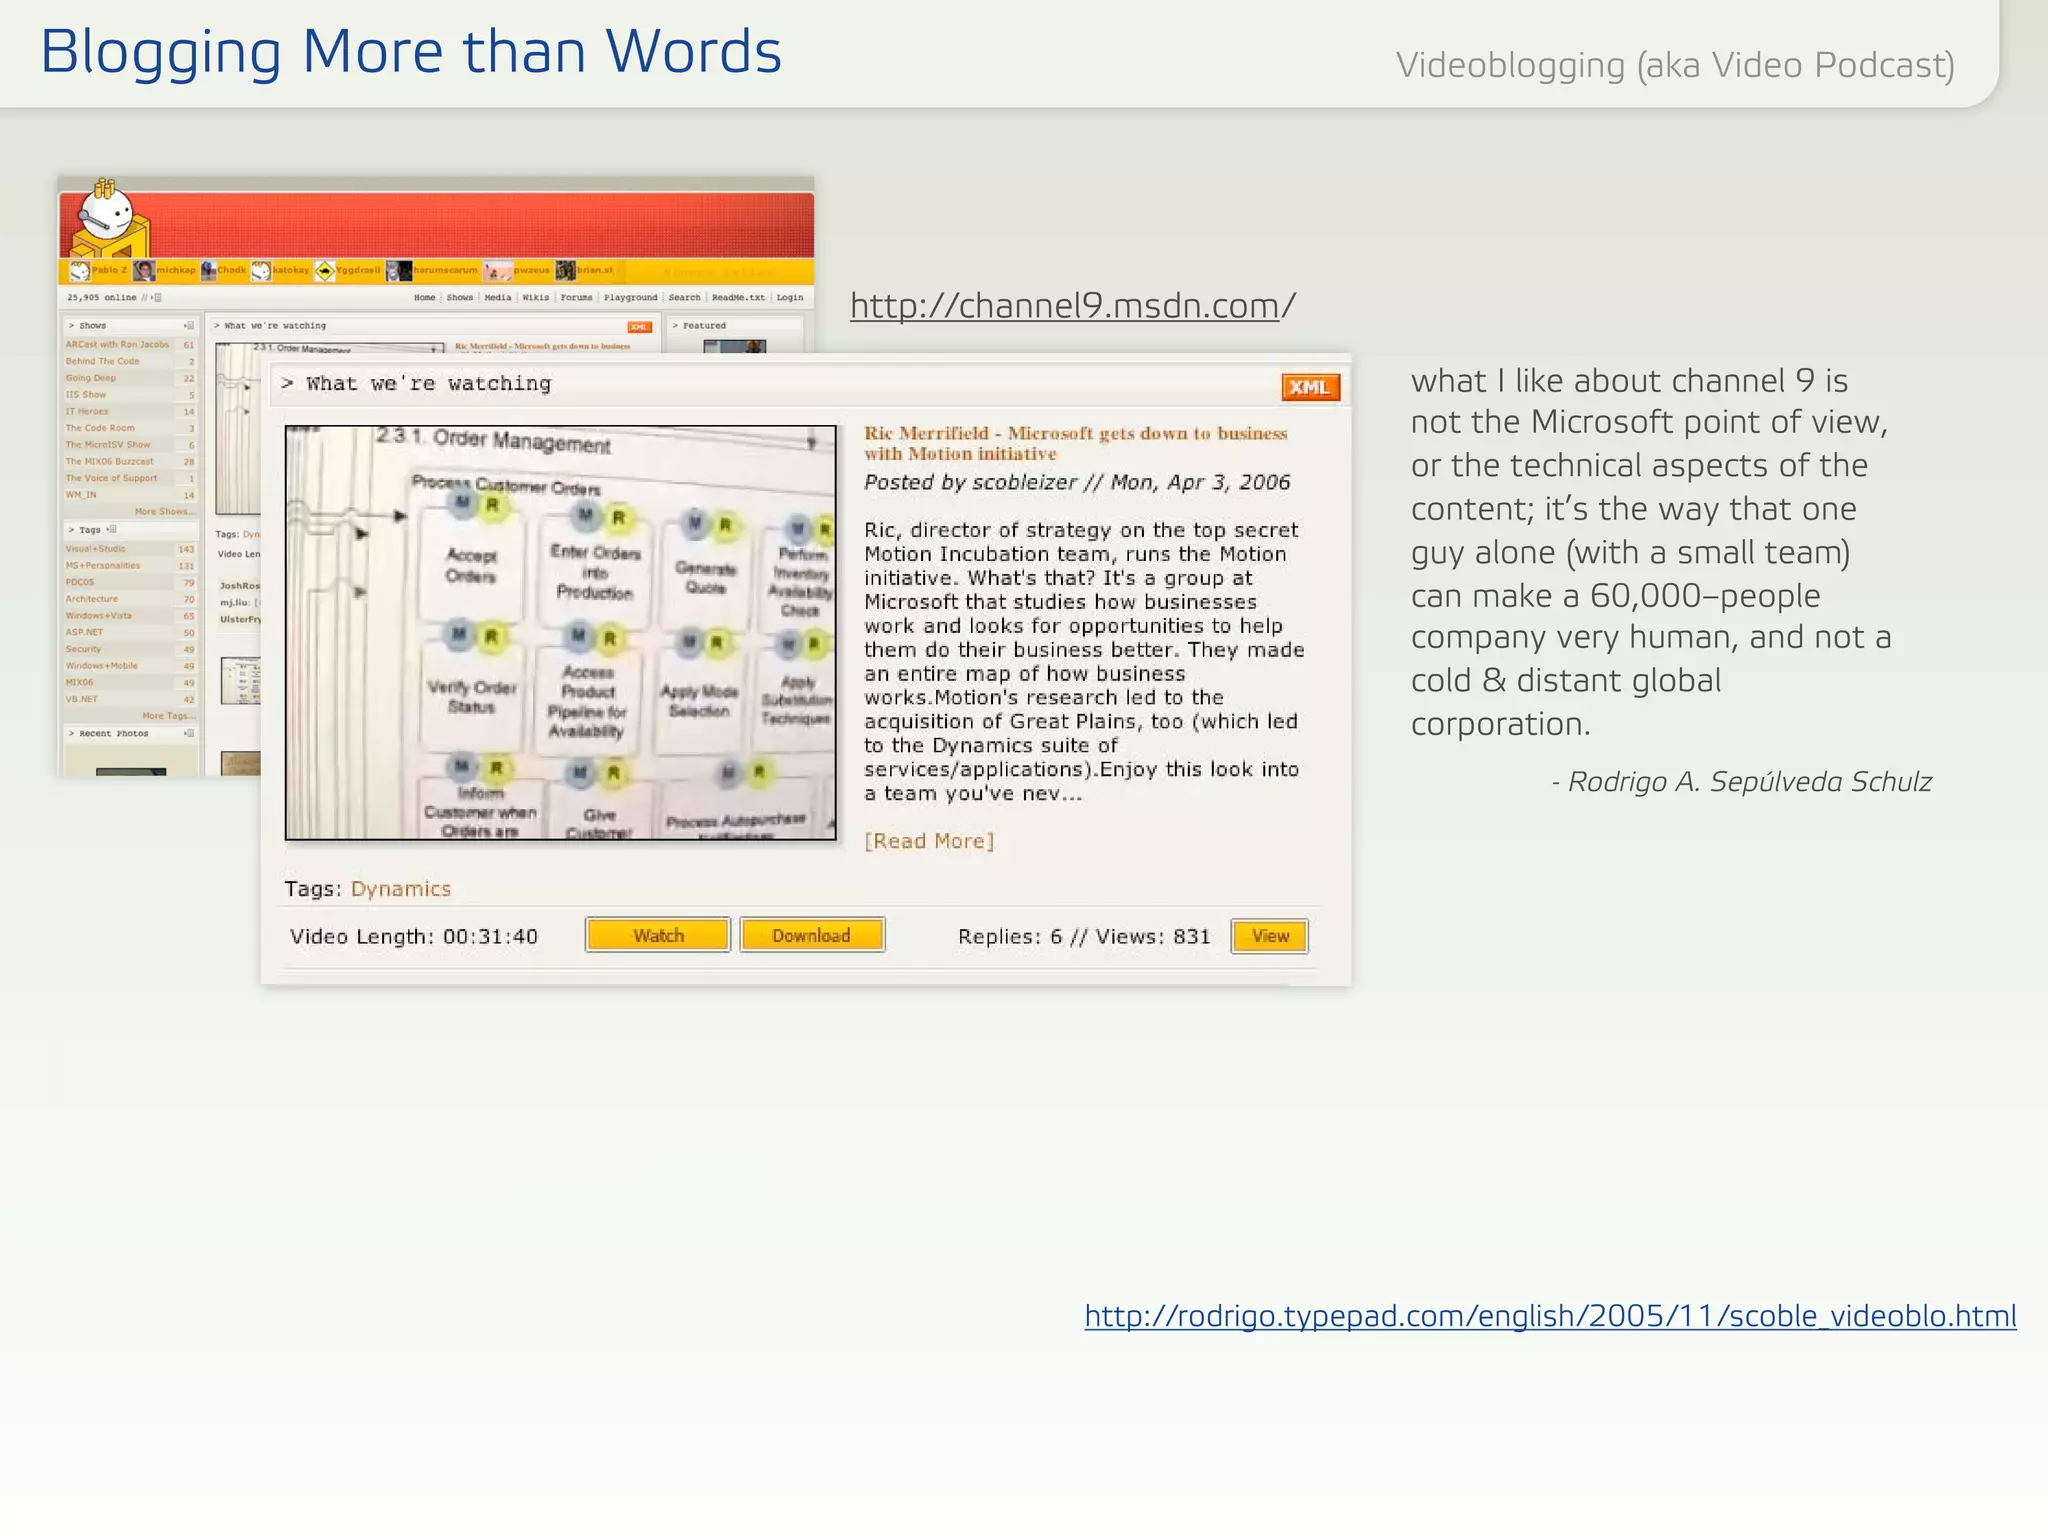Screen dimensions: 2048x1536
Task: Visit the channel9.msdn.com link
Action: [x=1073, y=305]
